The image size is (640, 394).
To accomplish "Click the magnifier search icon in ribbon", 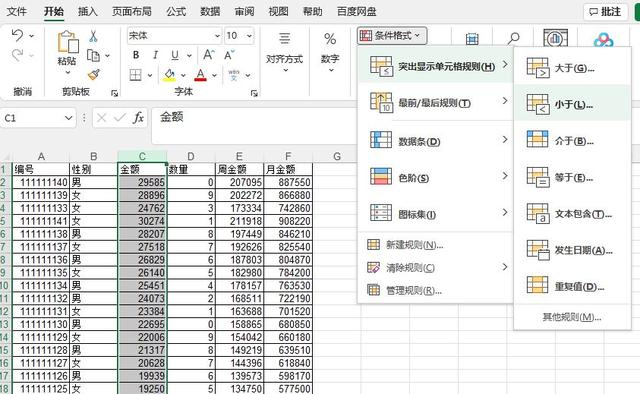I will coord(513,39).
